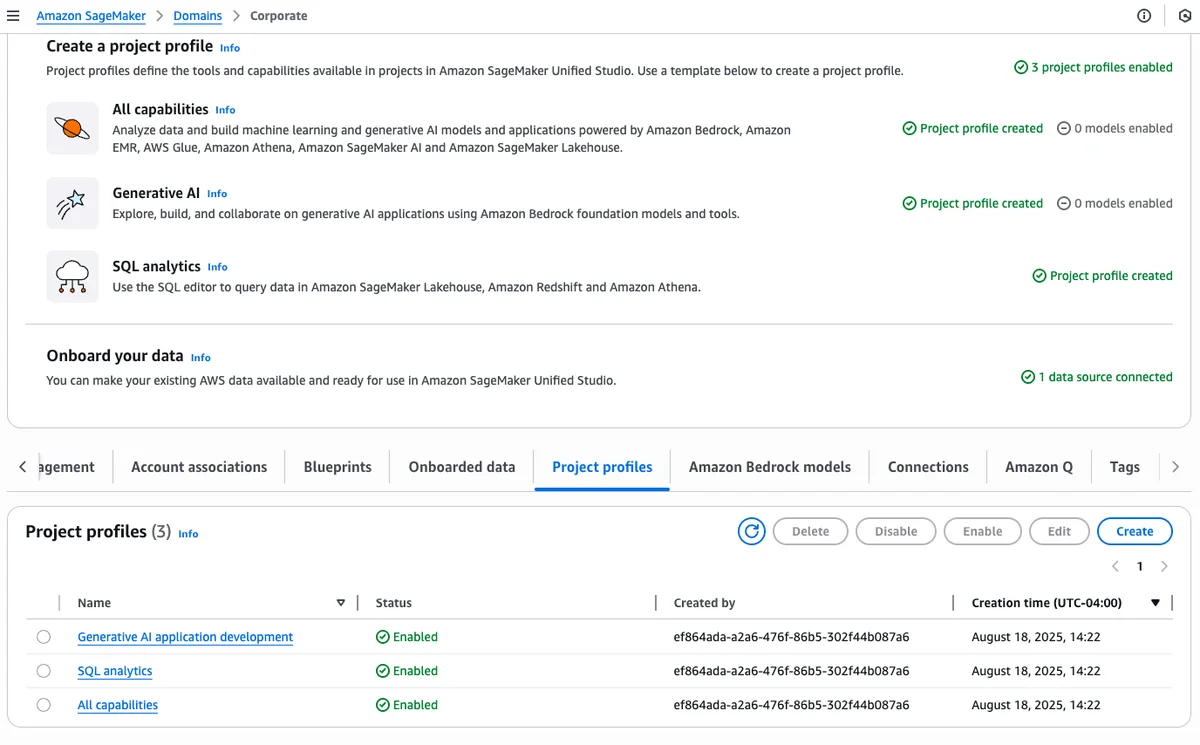
Task: Sort by Name column dropdown triangle
Action: point(341,603)
